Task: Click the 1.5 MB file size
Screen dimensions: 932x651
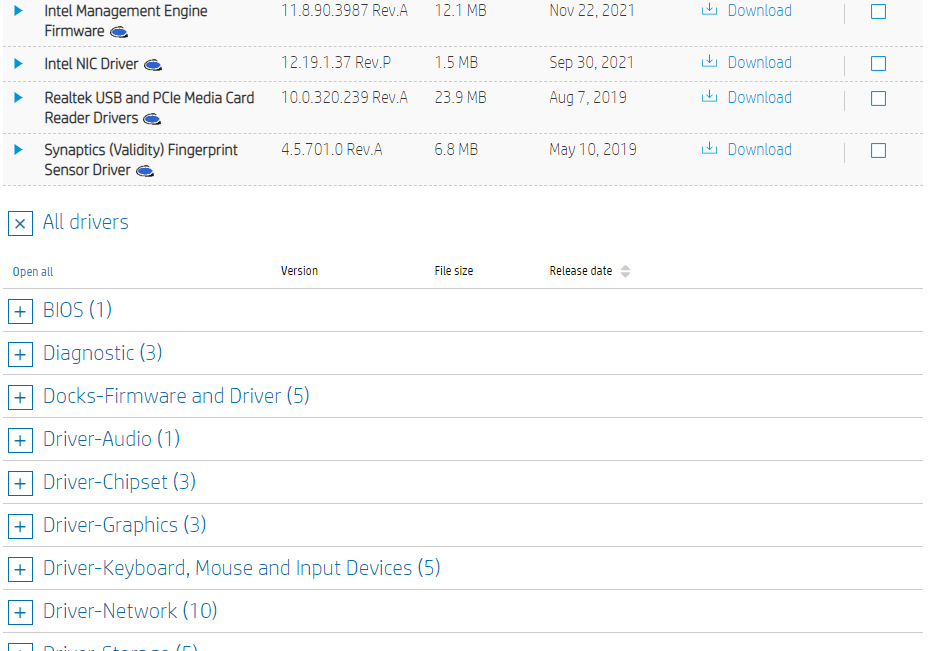Action: click(456, 62)
